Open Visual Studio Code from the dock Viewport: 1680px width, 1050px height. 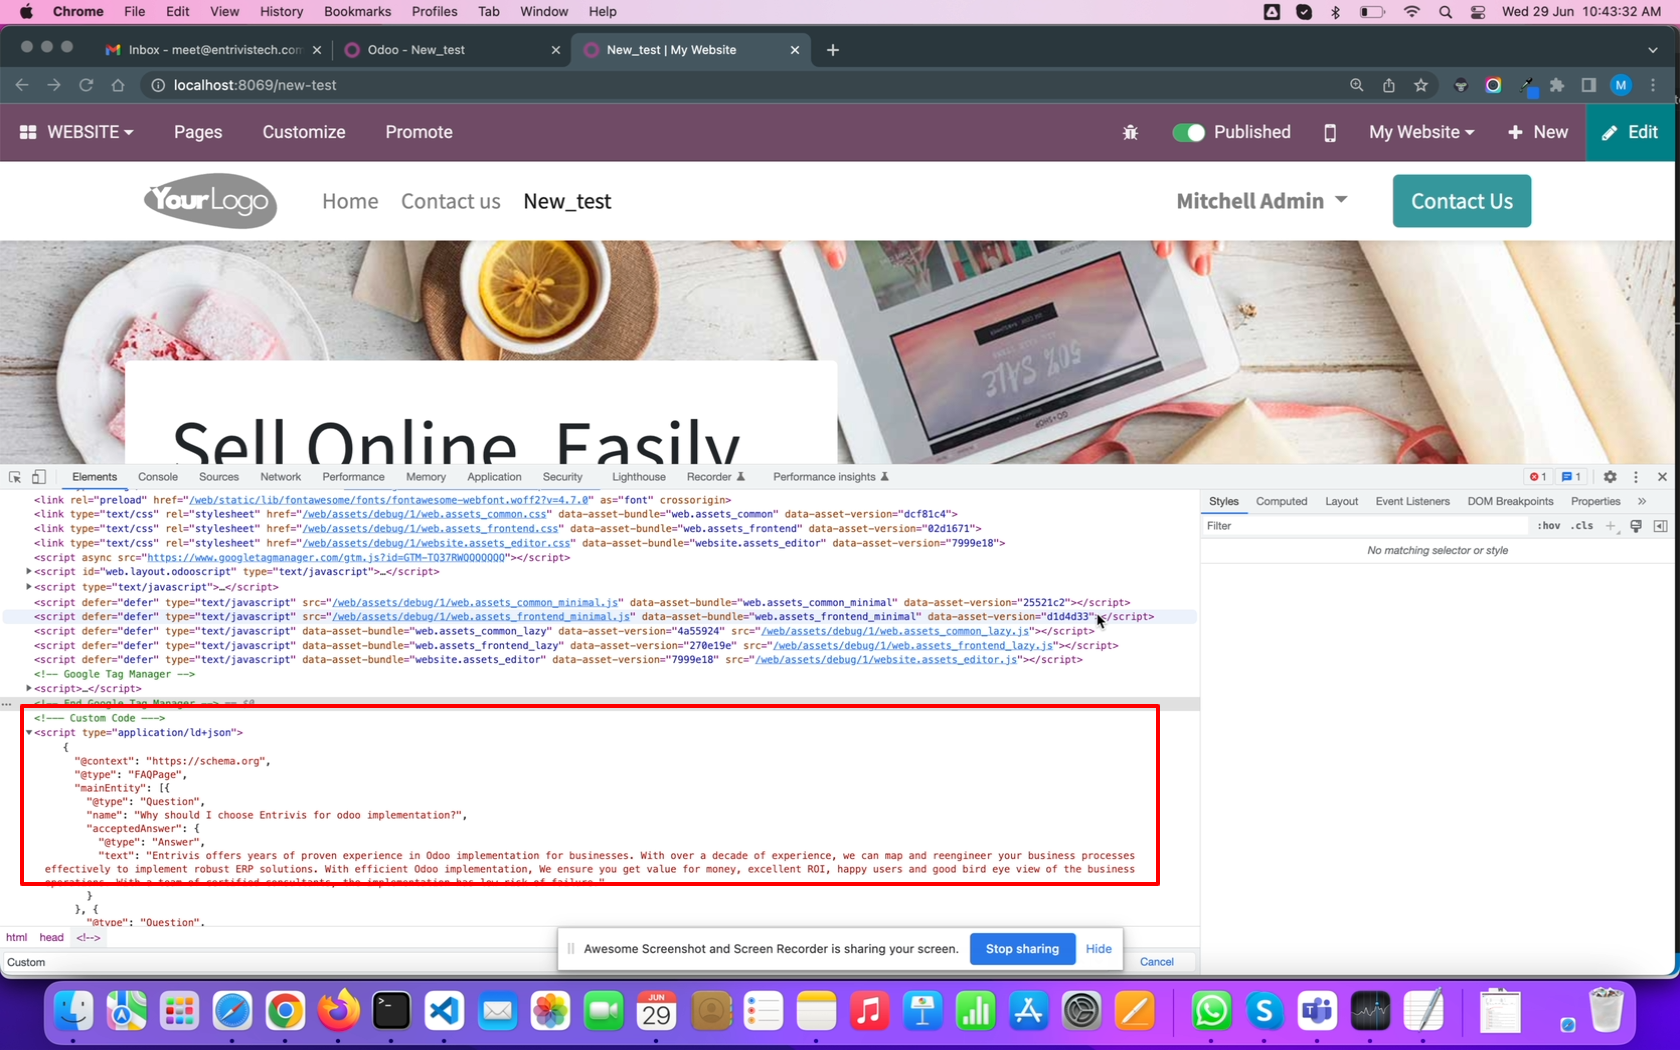444,1012
